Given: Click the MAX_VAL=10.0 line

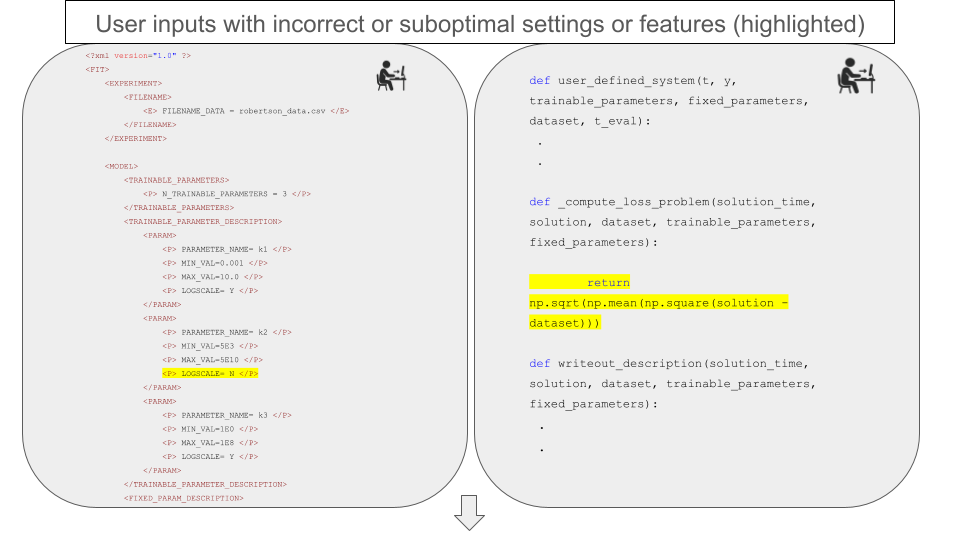Looking at the screenshot, I should (x=212, y=276).
